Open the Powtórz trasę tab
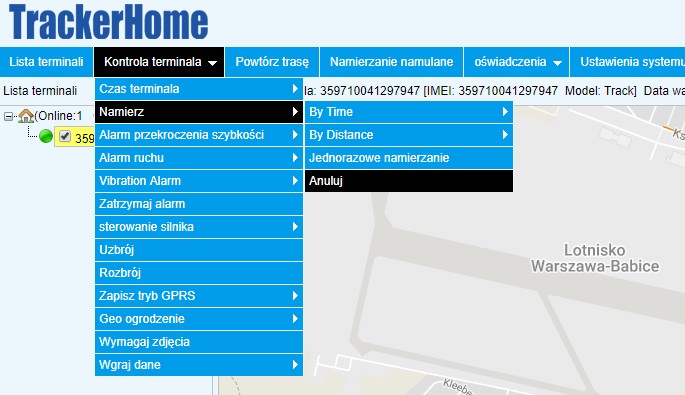The image size is (685, 395). click(272, 62)
